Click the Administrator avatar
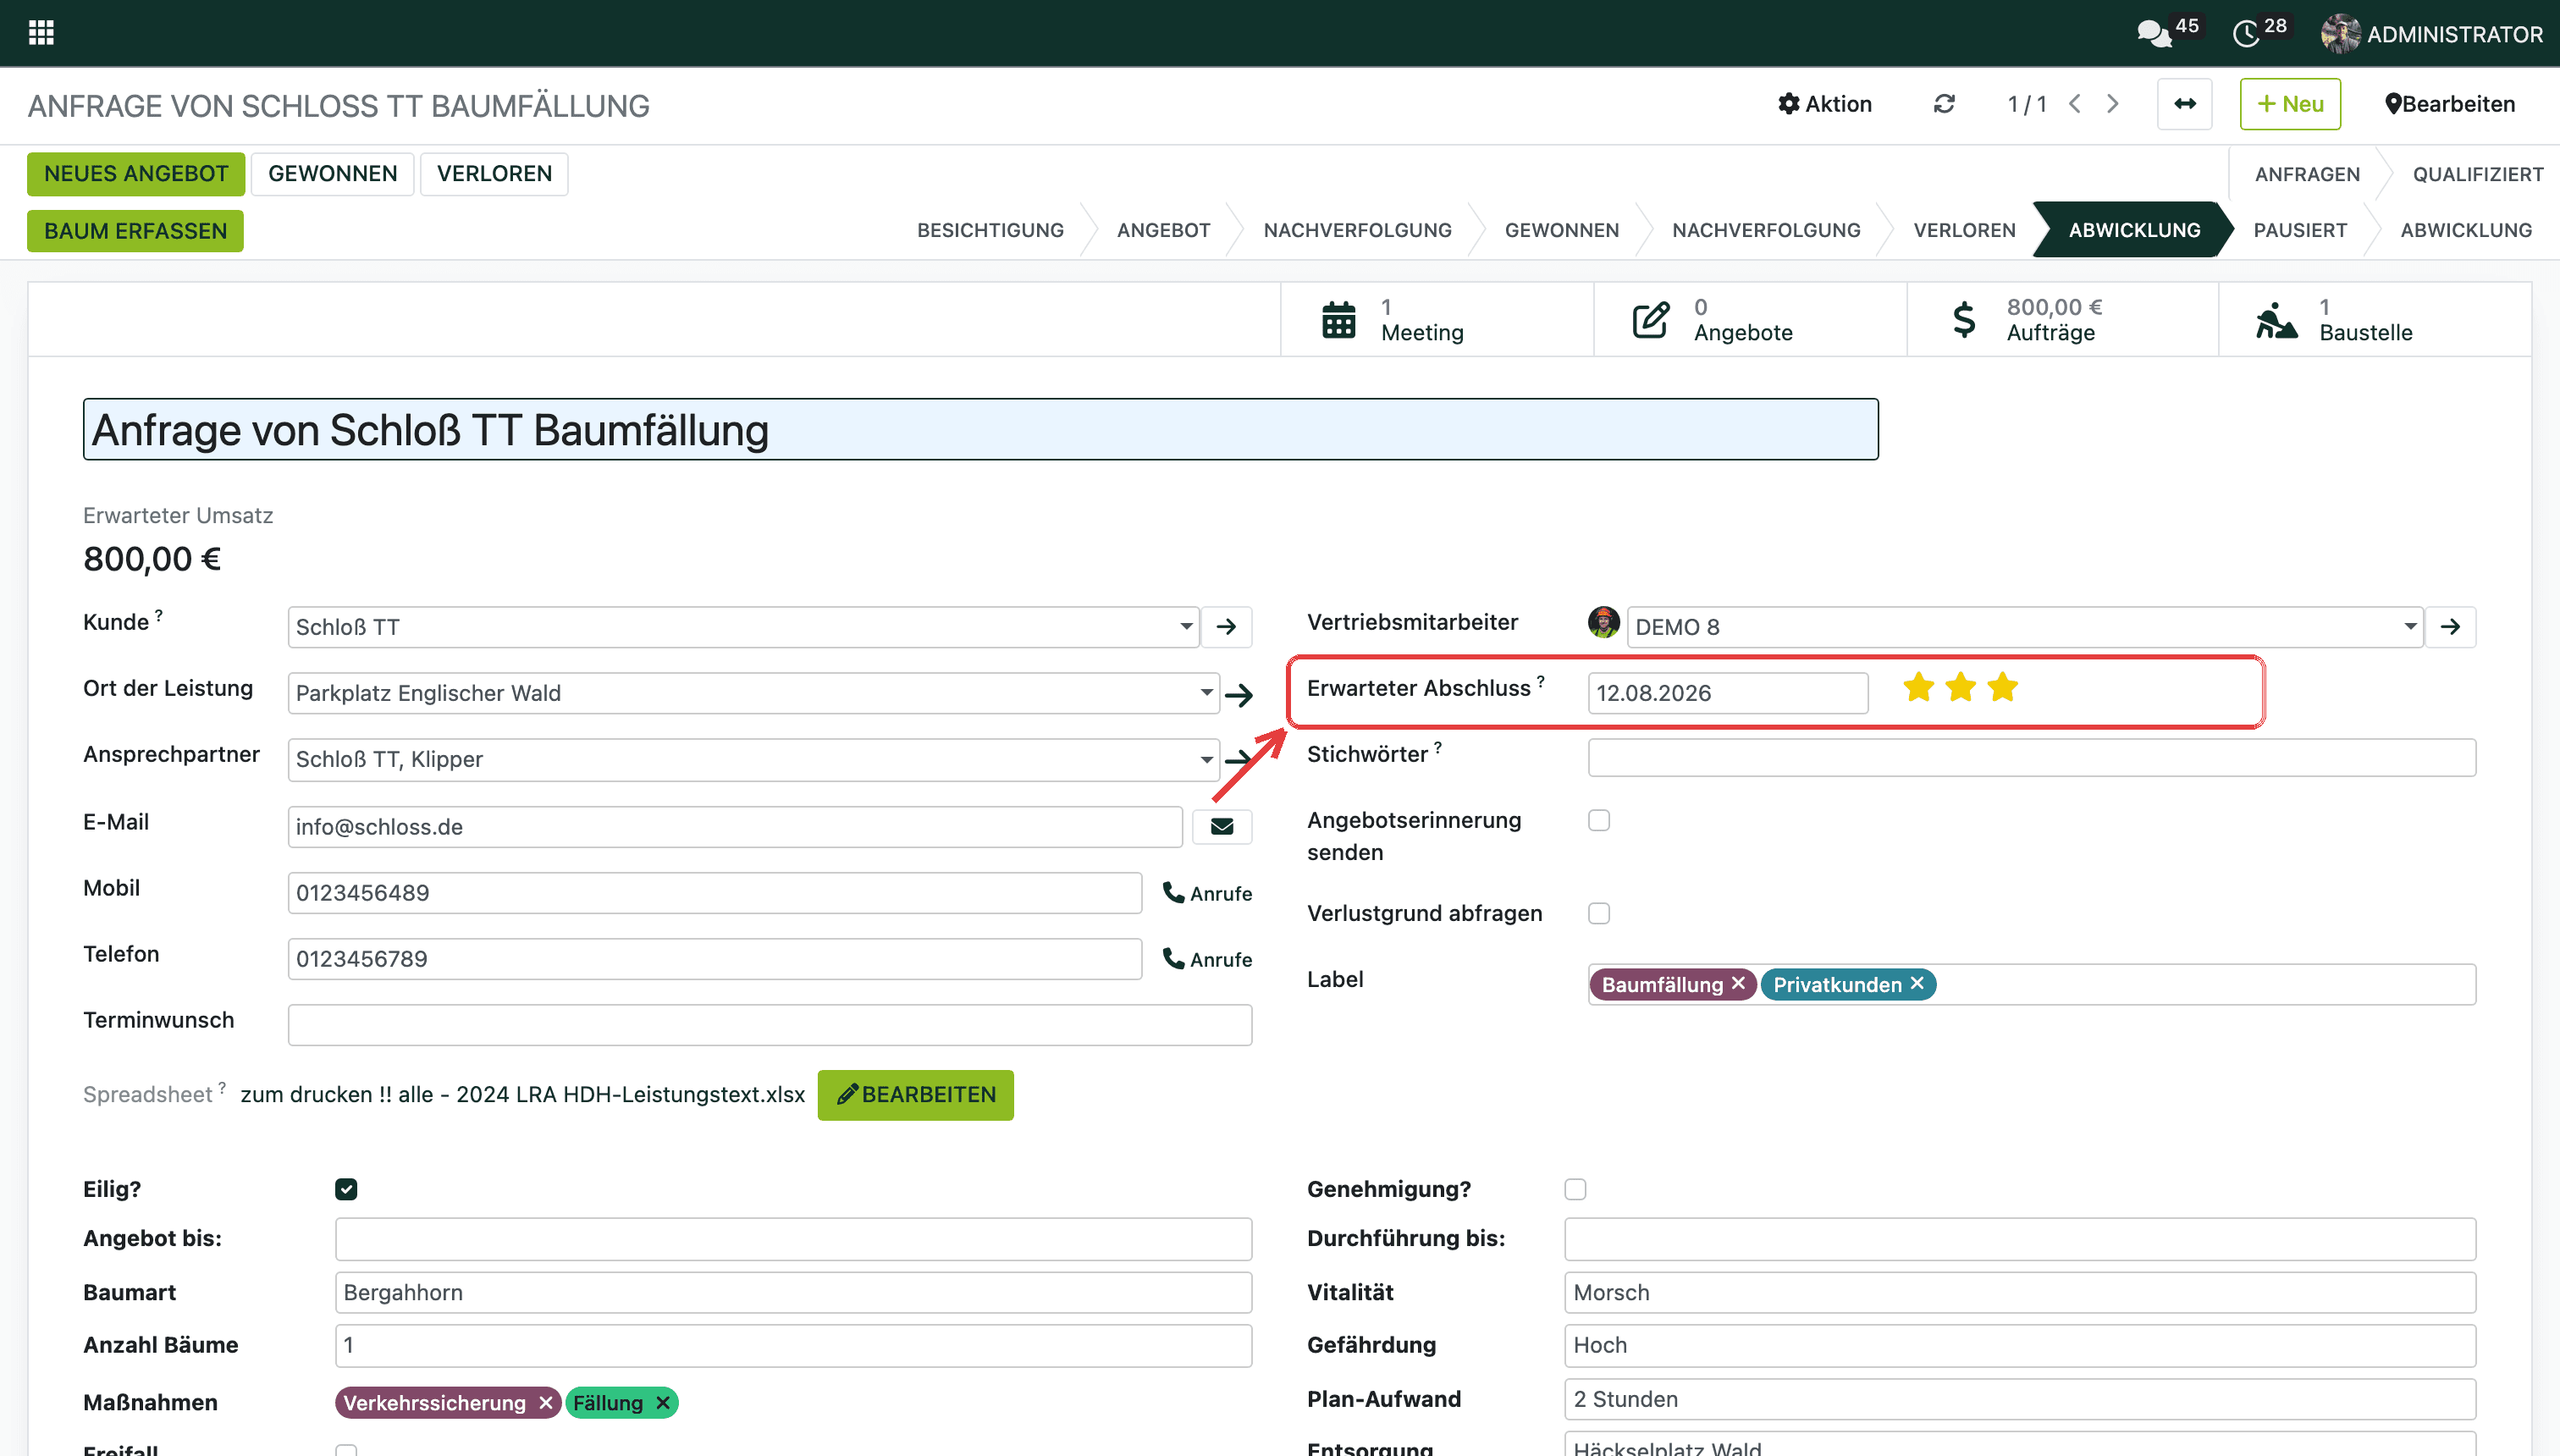This screenshot has width=2560, height=1456. [x=2340, y=34]
